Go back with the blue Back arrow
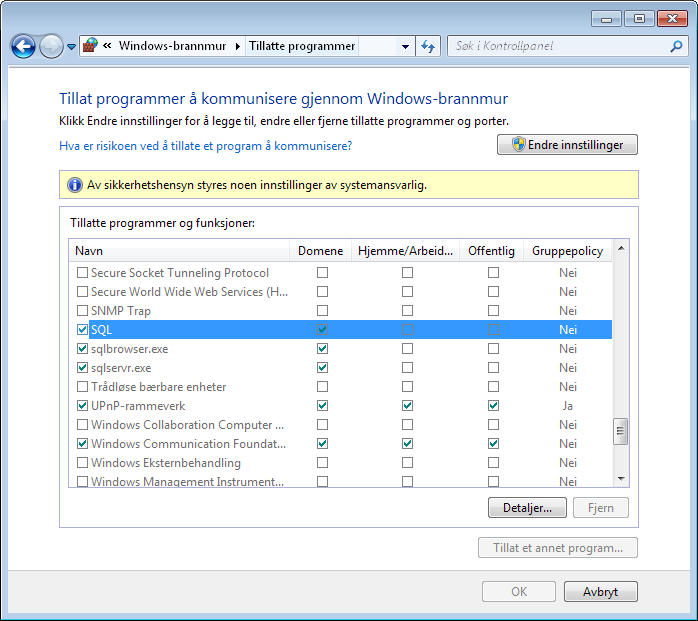 pyautogui.click(x=23, y=46)
